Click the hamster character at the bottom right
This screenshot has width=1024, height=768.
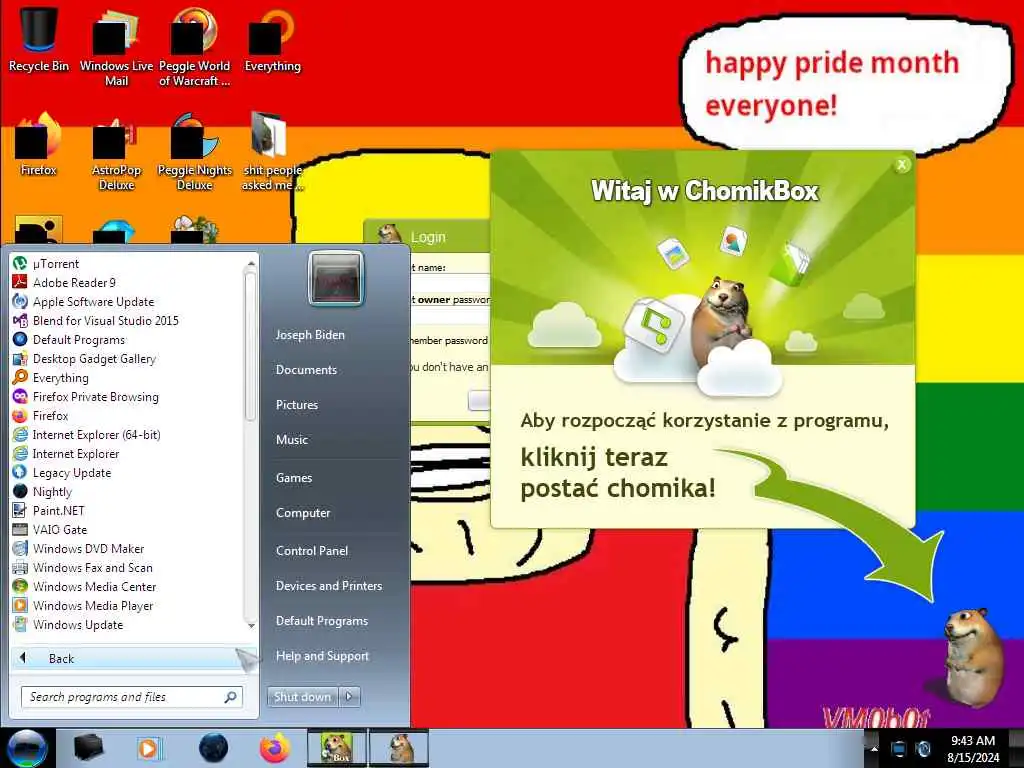[973, 656]
